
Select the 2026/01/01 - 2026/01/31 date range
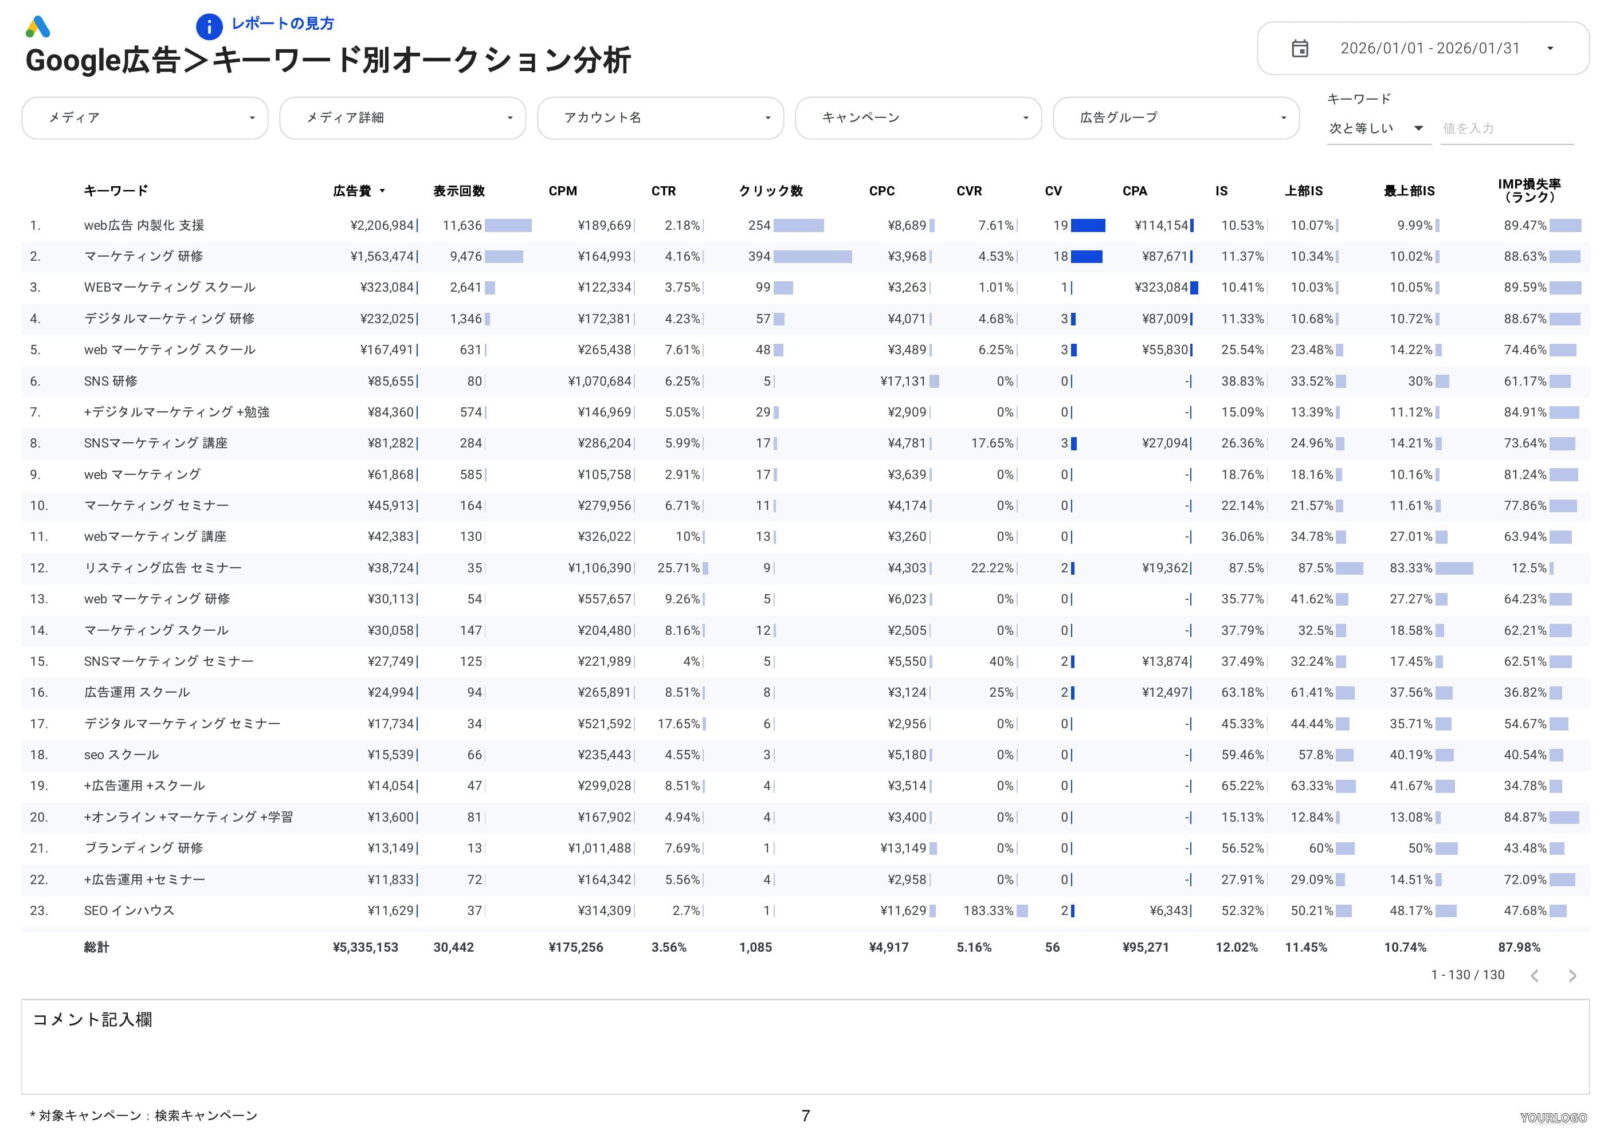point(1432,47)
